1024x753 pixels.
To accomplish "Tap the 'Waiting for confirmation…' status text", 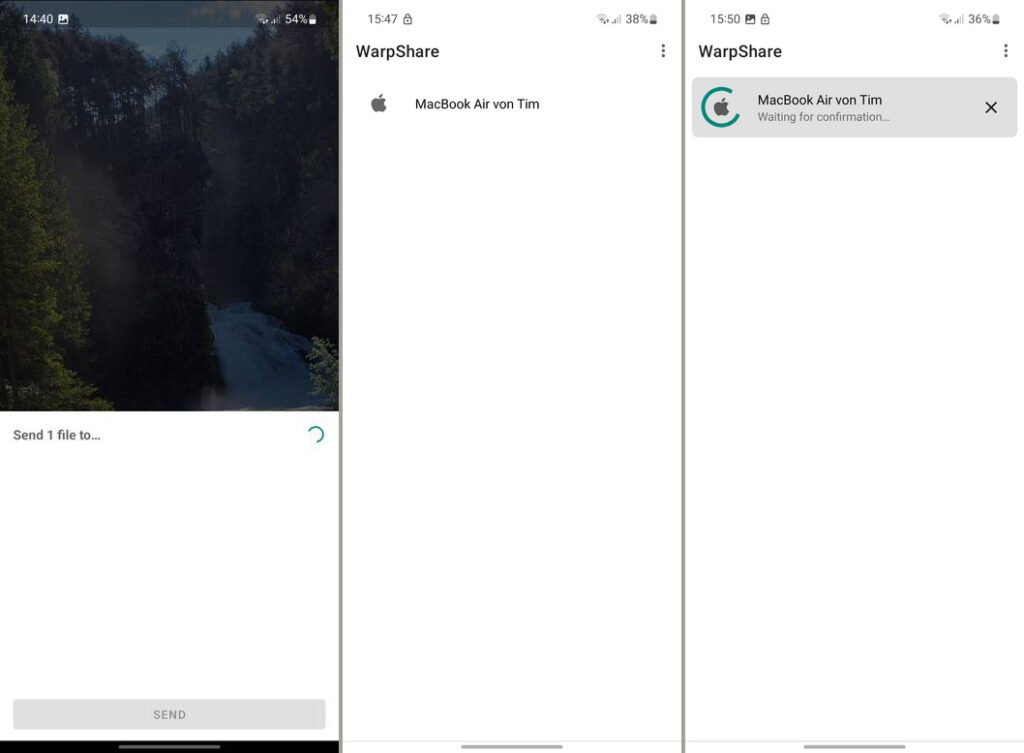I will pyautogui.click(x=823, y=117).
